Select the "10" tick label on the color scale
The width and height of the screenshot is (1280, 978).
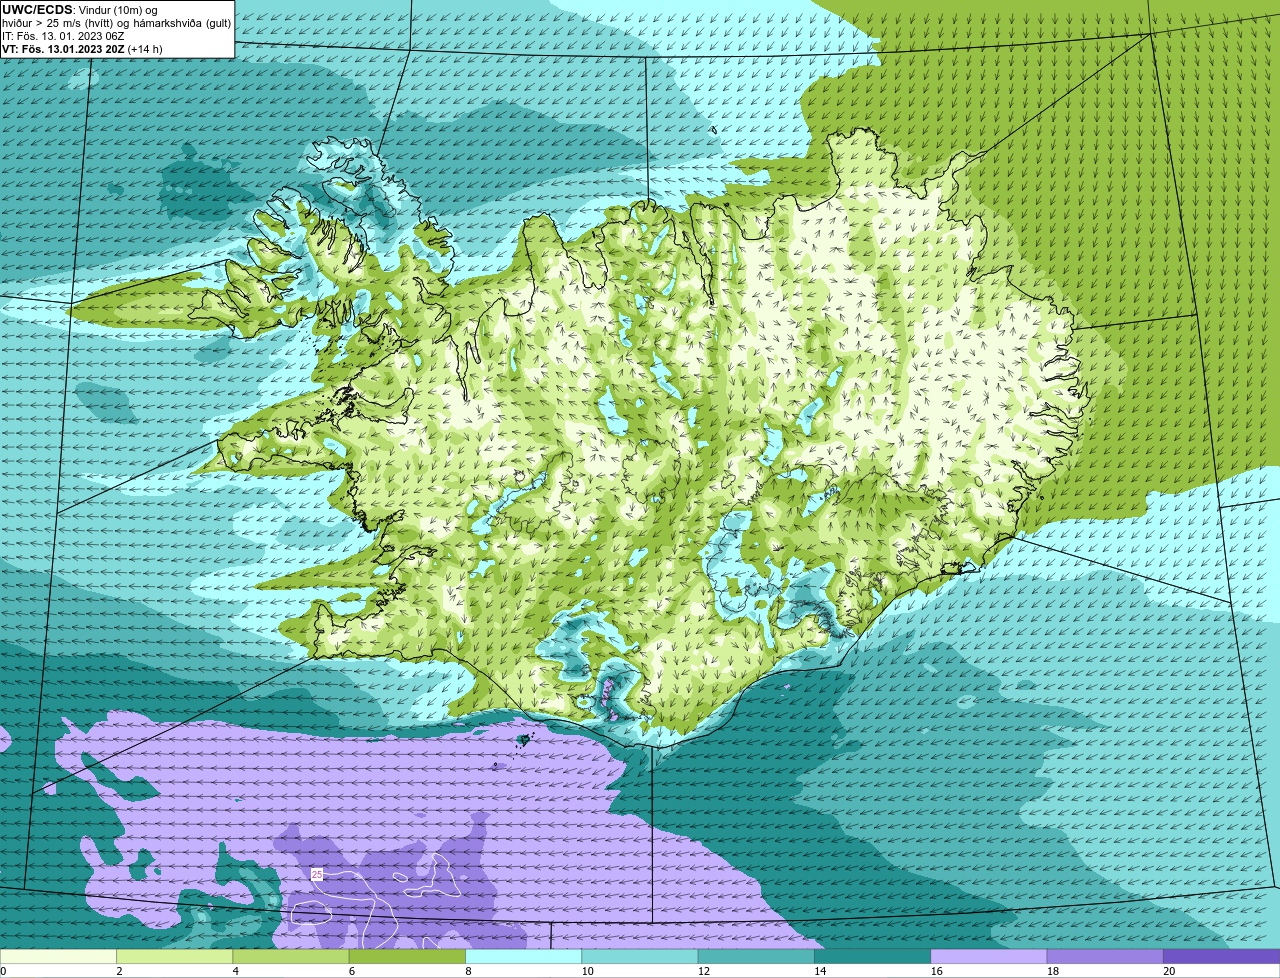587,971
